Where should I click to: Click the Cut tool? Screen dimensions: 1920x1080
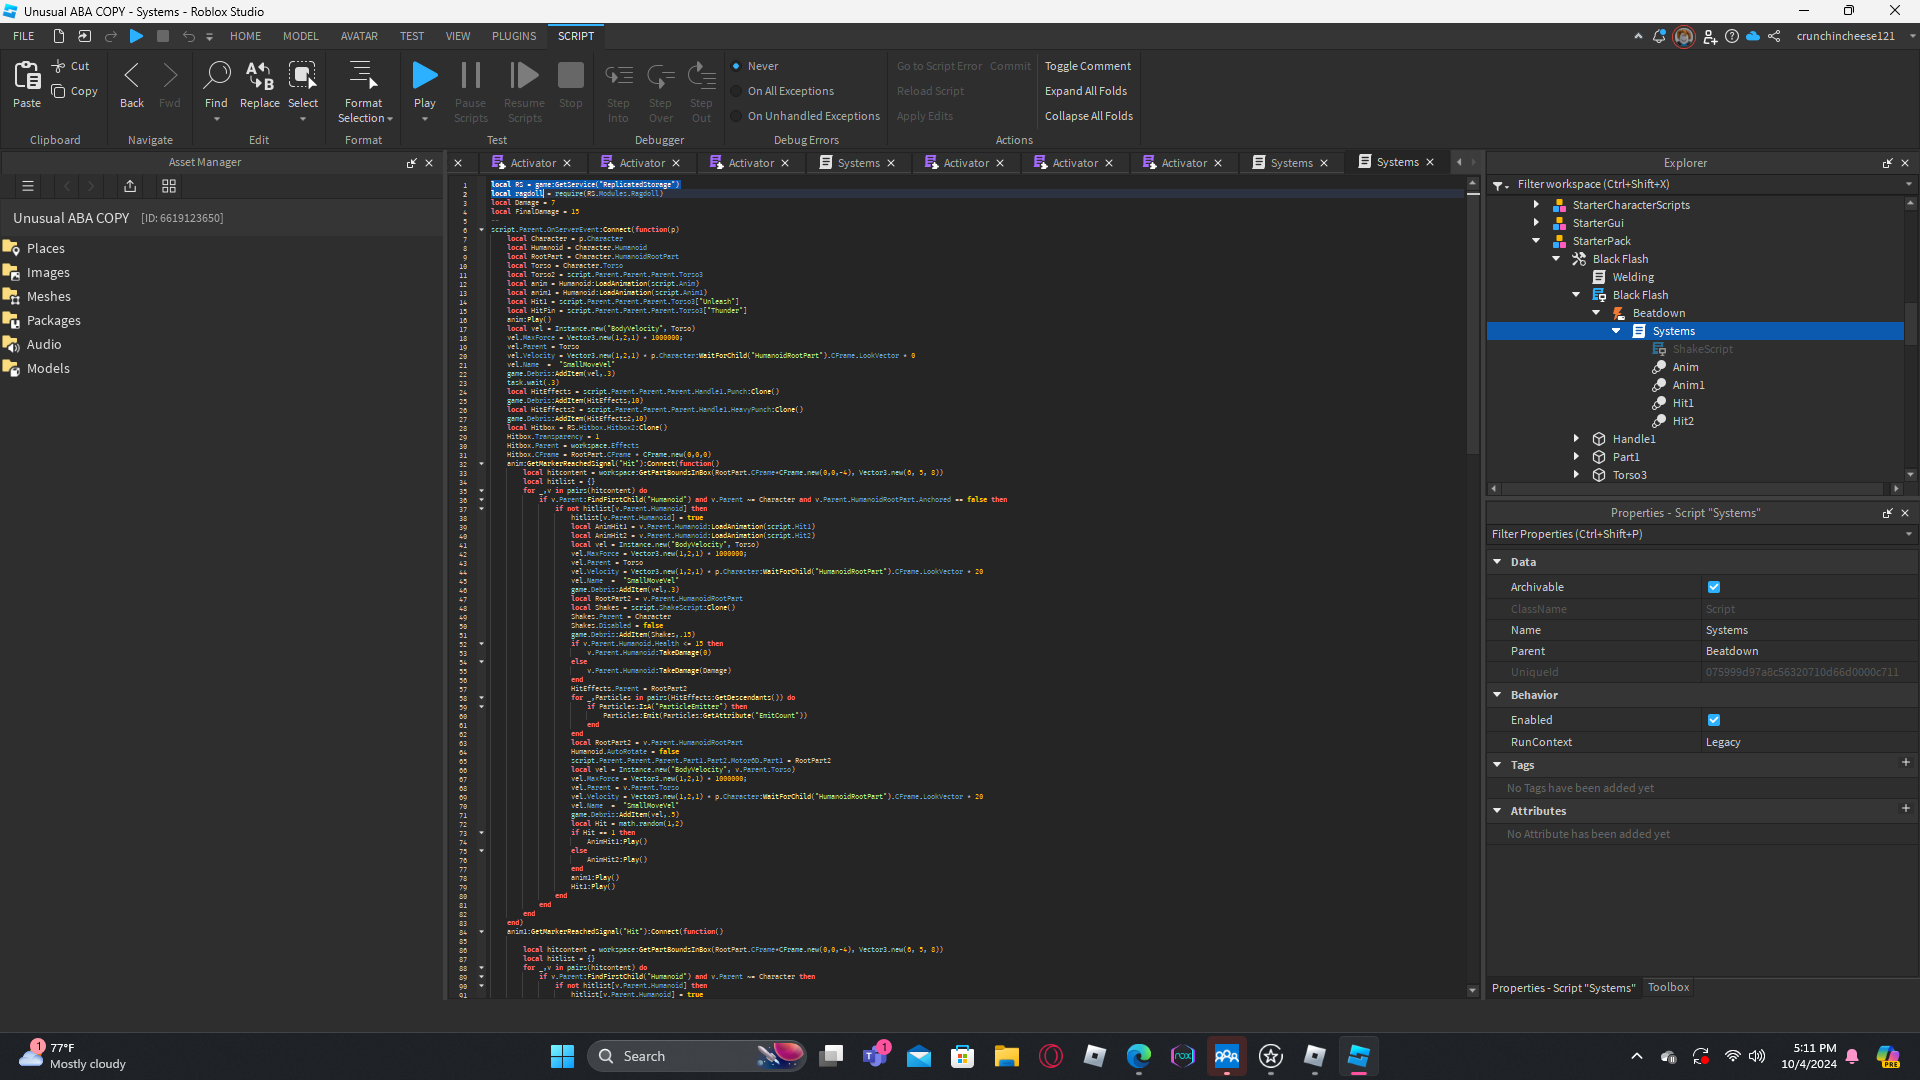point(70,66)
